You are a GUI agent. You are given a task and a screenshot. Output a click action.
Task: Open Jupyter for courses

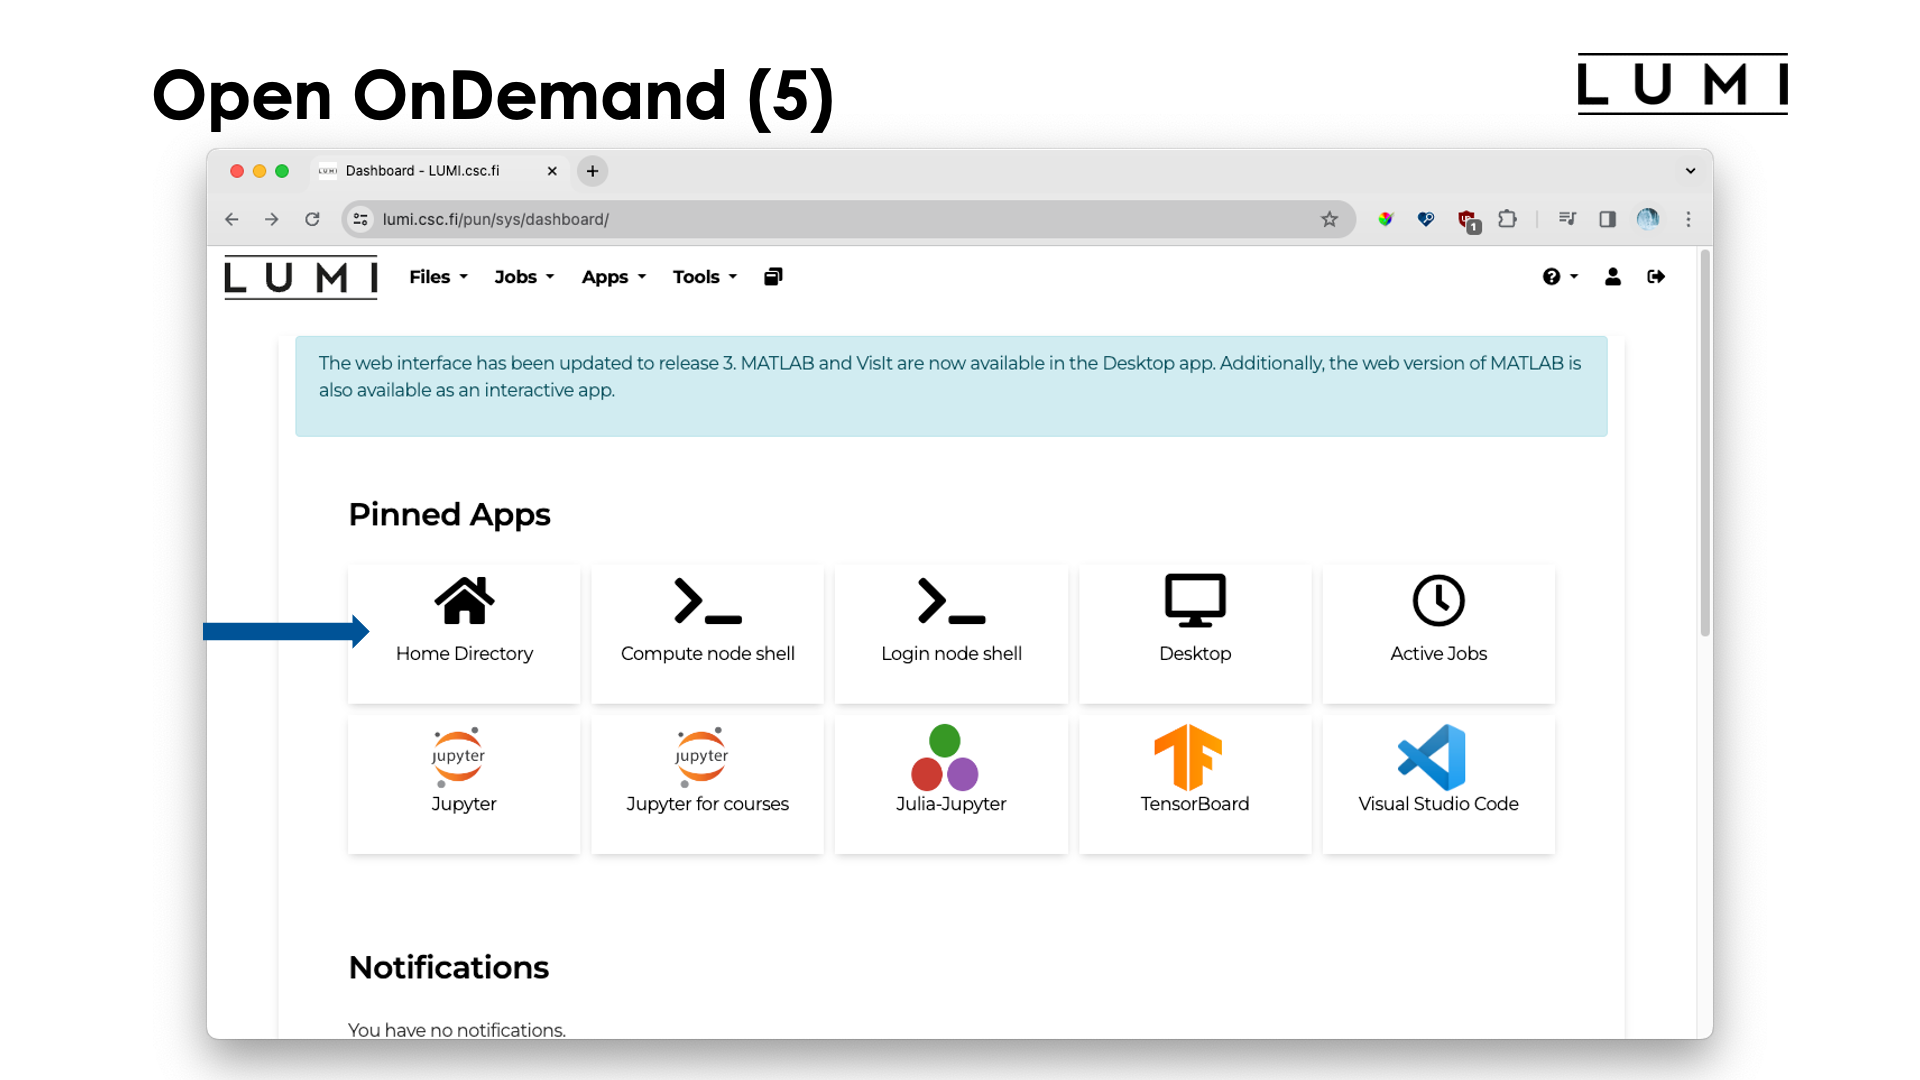tap(707, 784)
